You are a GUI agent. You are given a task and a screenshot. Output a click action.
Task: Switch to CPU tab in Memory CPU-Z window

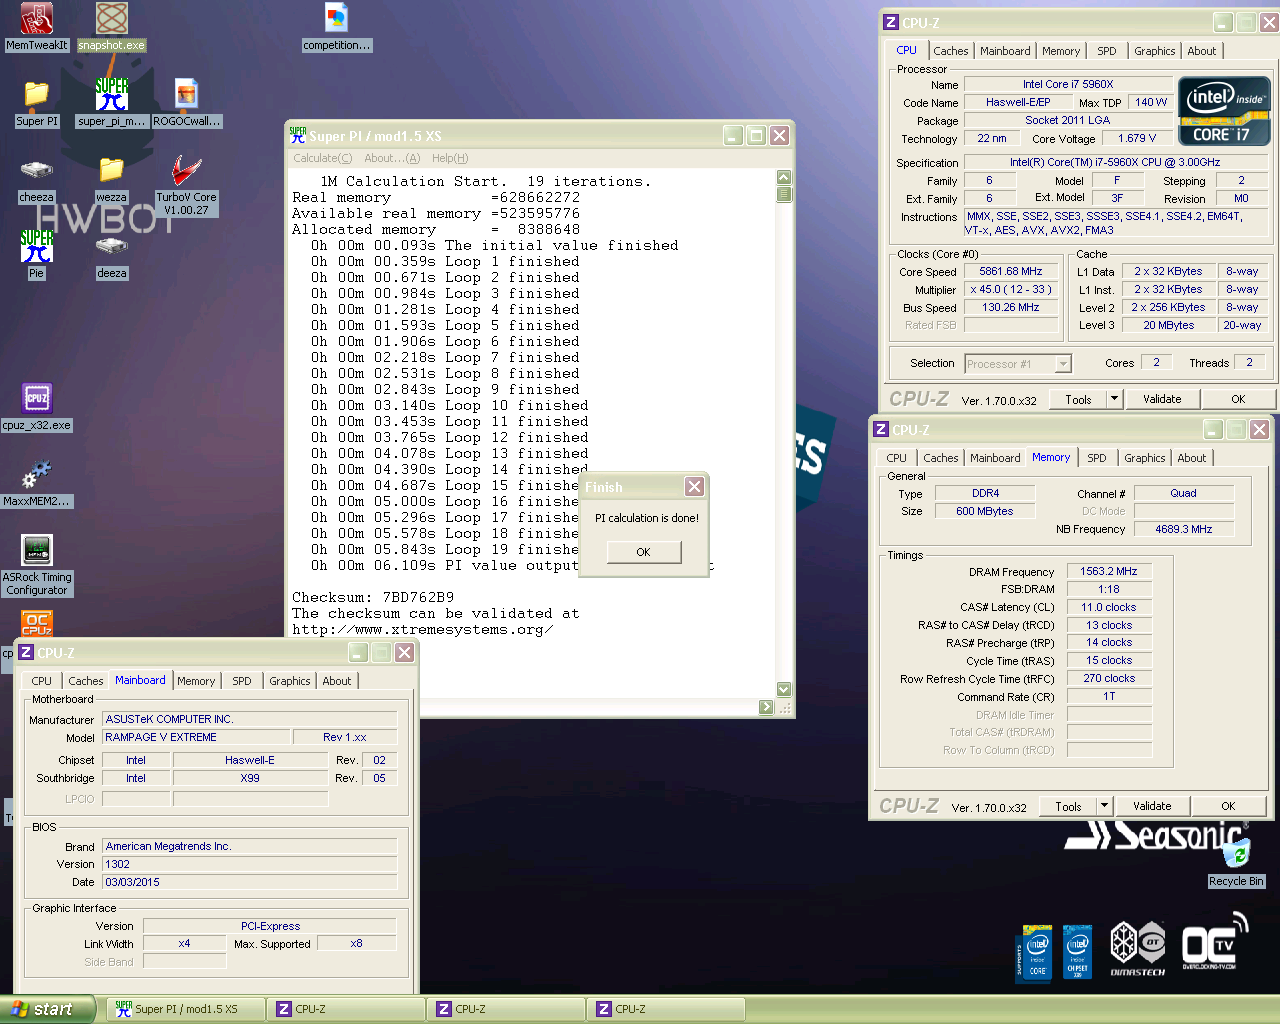(896, 458)
